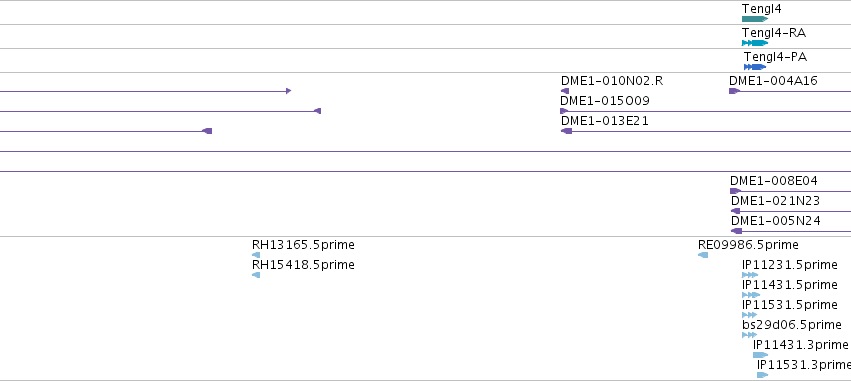Select the DME1-004A16 start arrow
851x381 pixels.
point(734,91)
